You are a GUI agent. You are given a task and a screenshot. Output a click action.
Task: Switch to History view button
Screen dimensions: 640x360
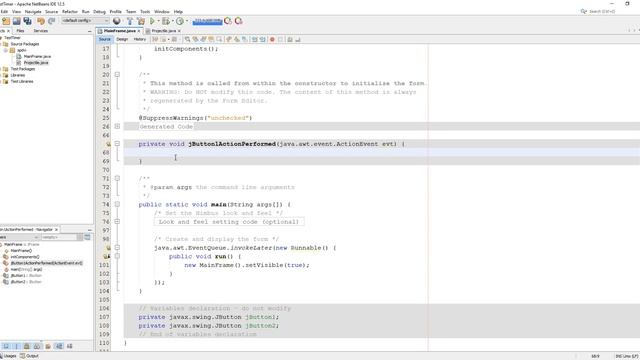tap(140, 39)
